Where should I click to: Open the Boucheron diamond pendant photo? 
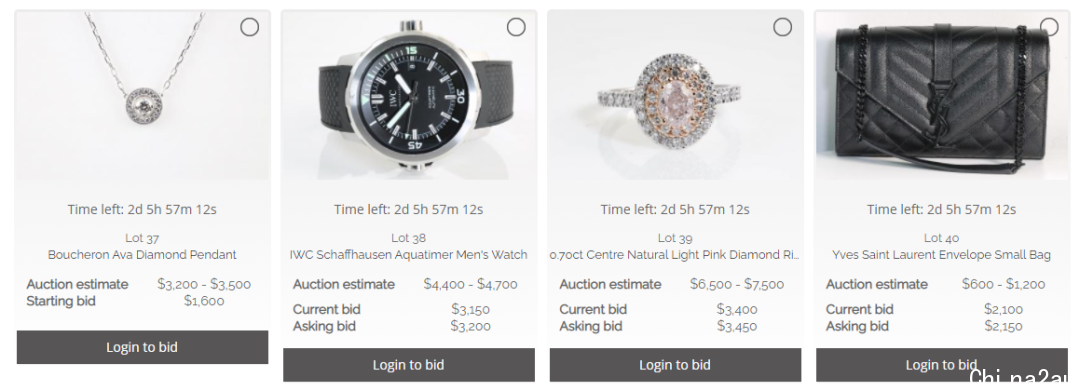point(143,96)
